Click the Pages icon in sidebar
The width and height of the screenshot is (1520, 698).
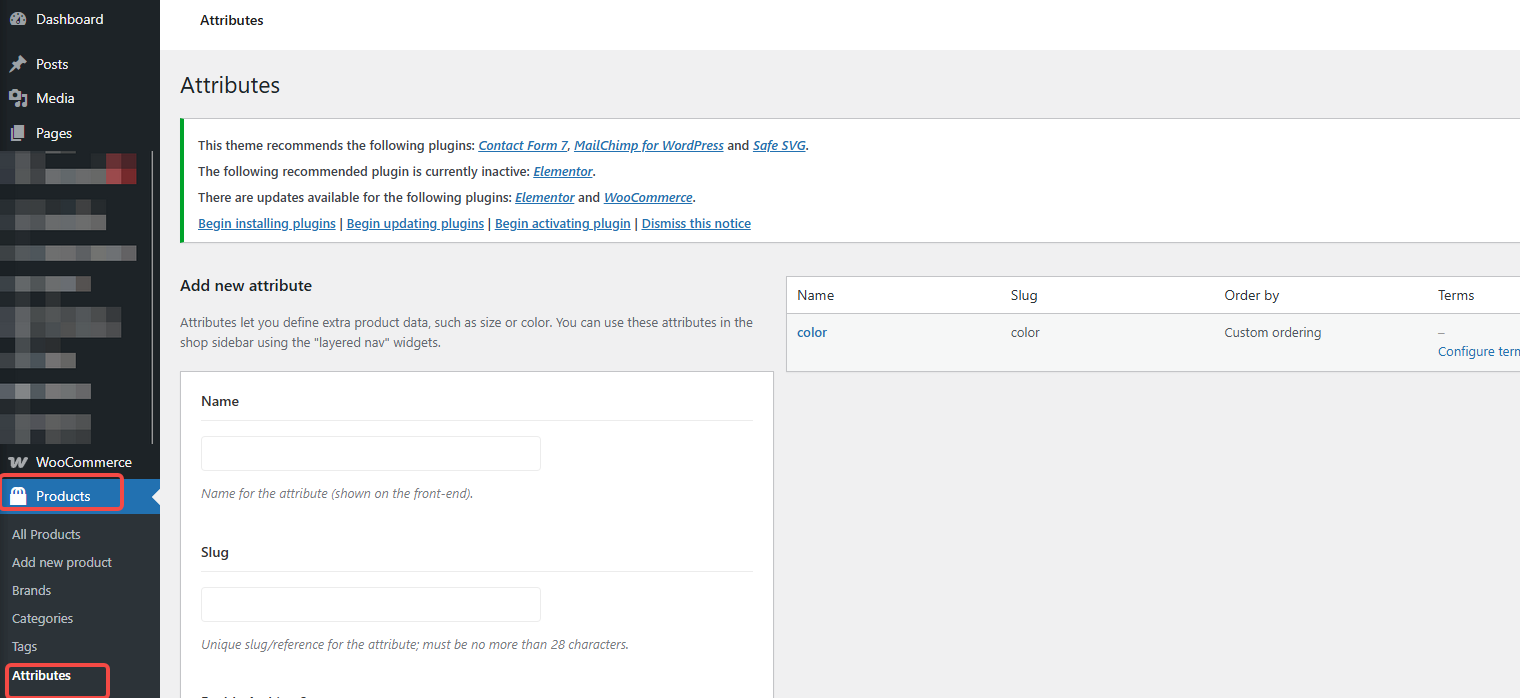(18, 133)
